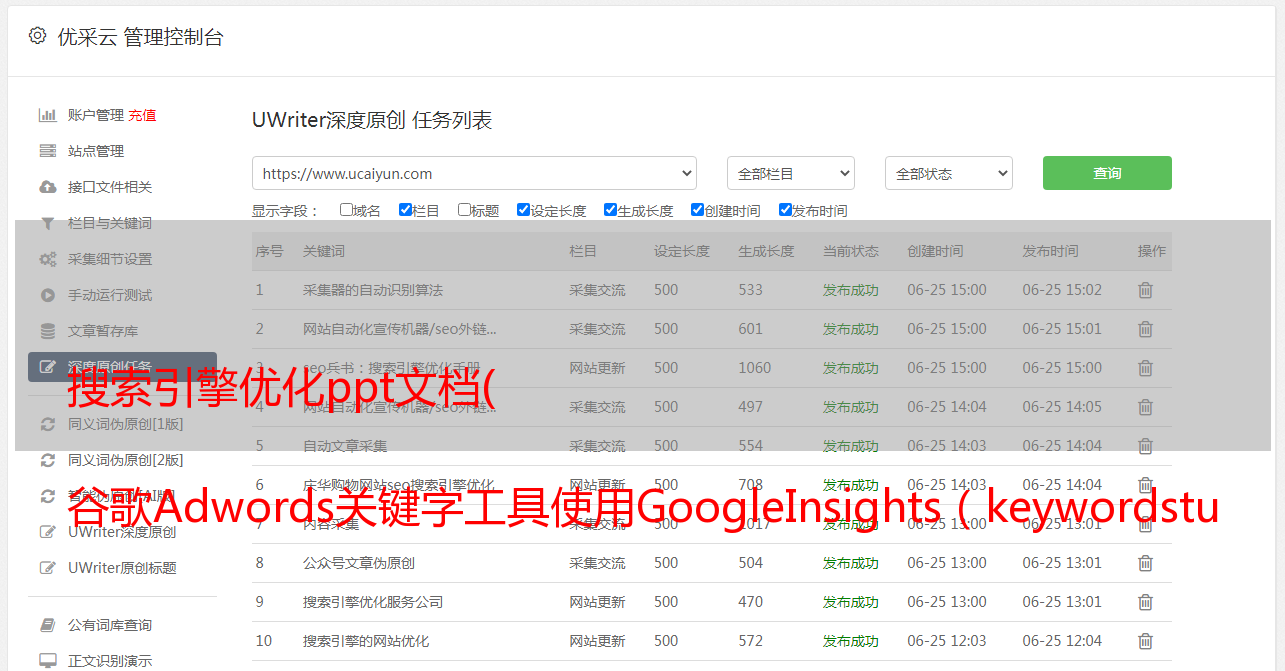
Task: Click the 序号 column header
Action: (269, 251)
